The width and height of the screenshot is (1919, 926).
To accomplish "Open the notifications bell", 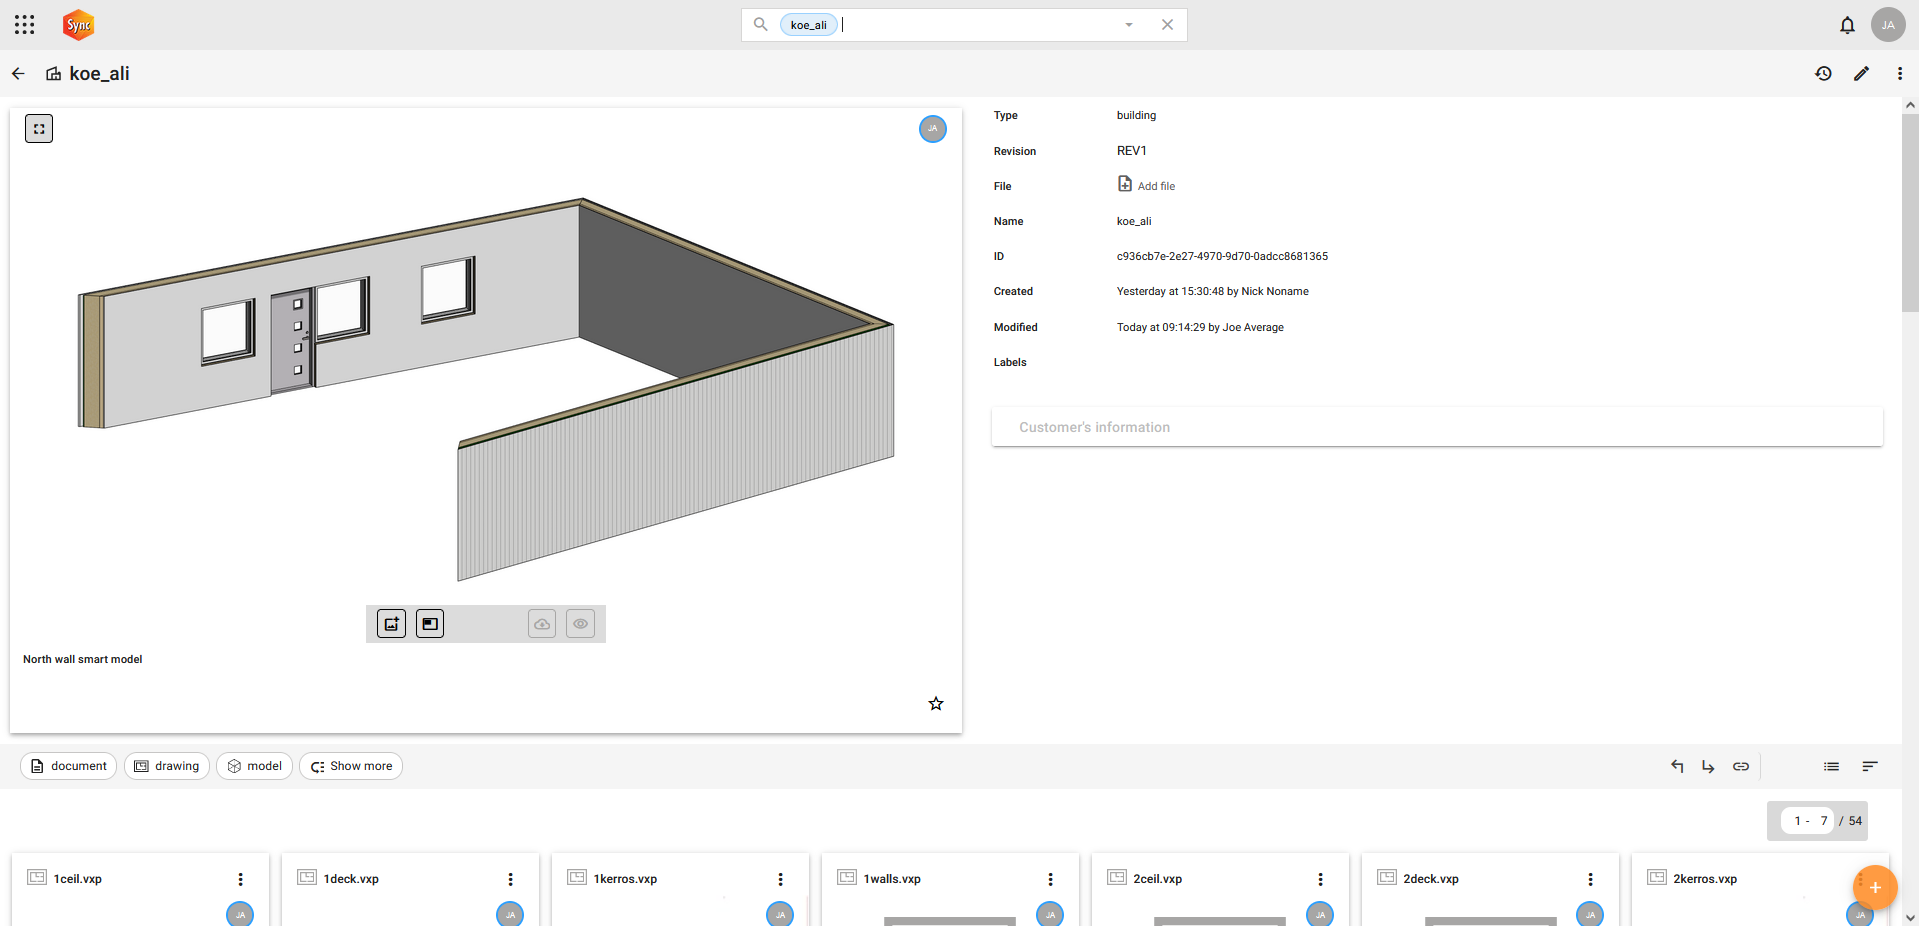I will tap(1847, 25).
